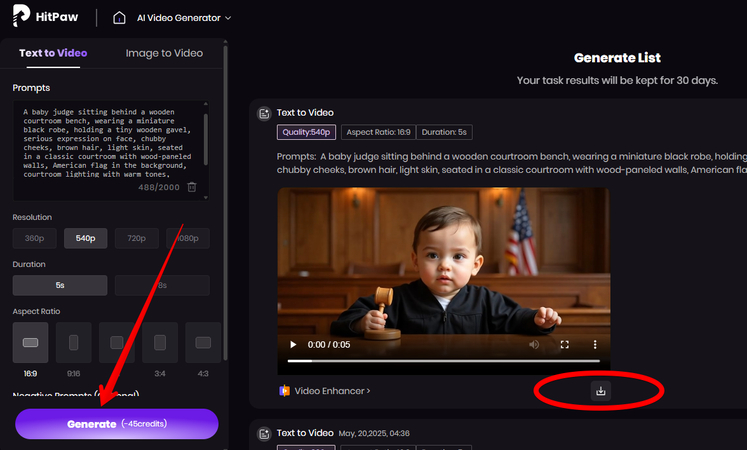Click the Quality:540p tag
The width and height of the screenshot is (747, 450).
coord(306,132)
